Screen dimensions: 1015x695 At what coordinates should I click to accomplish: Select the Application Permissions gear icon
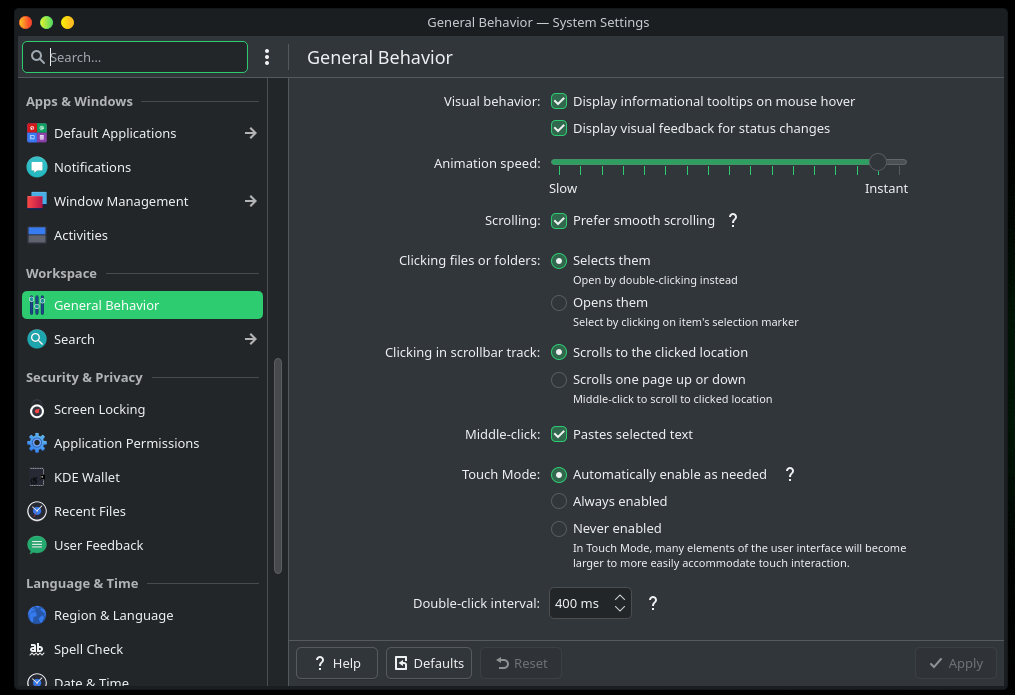[37, 444]
